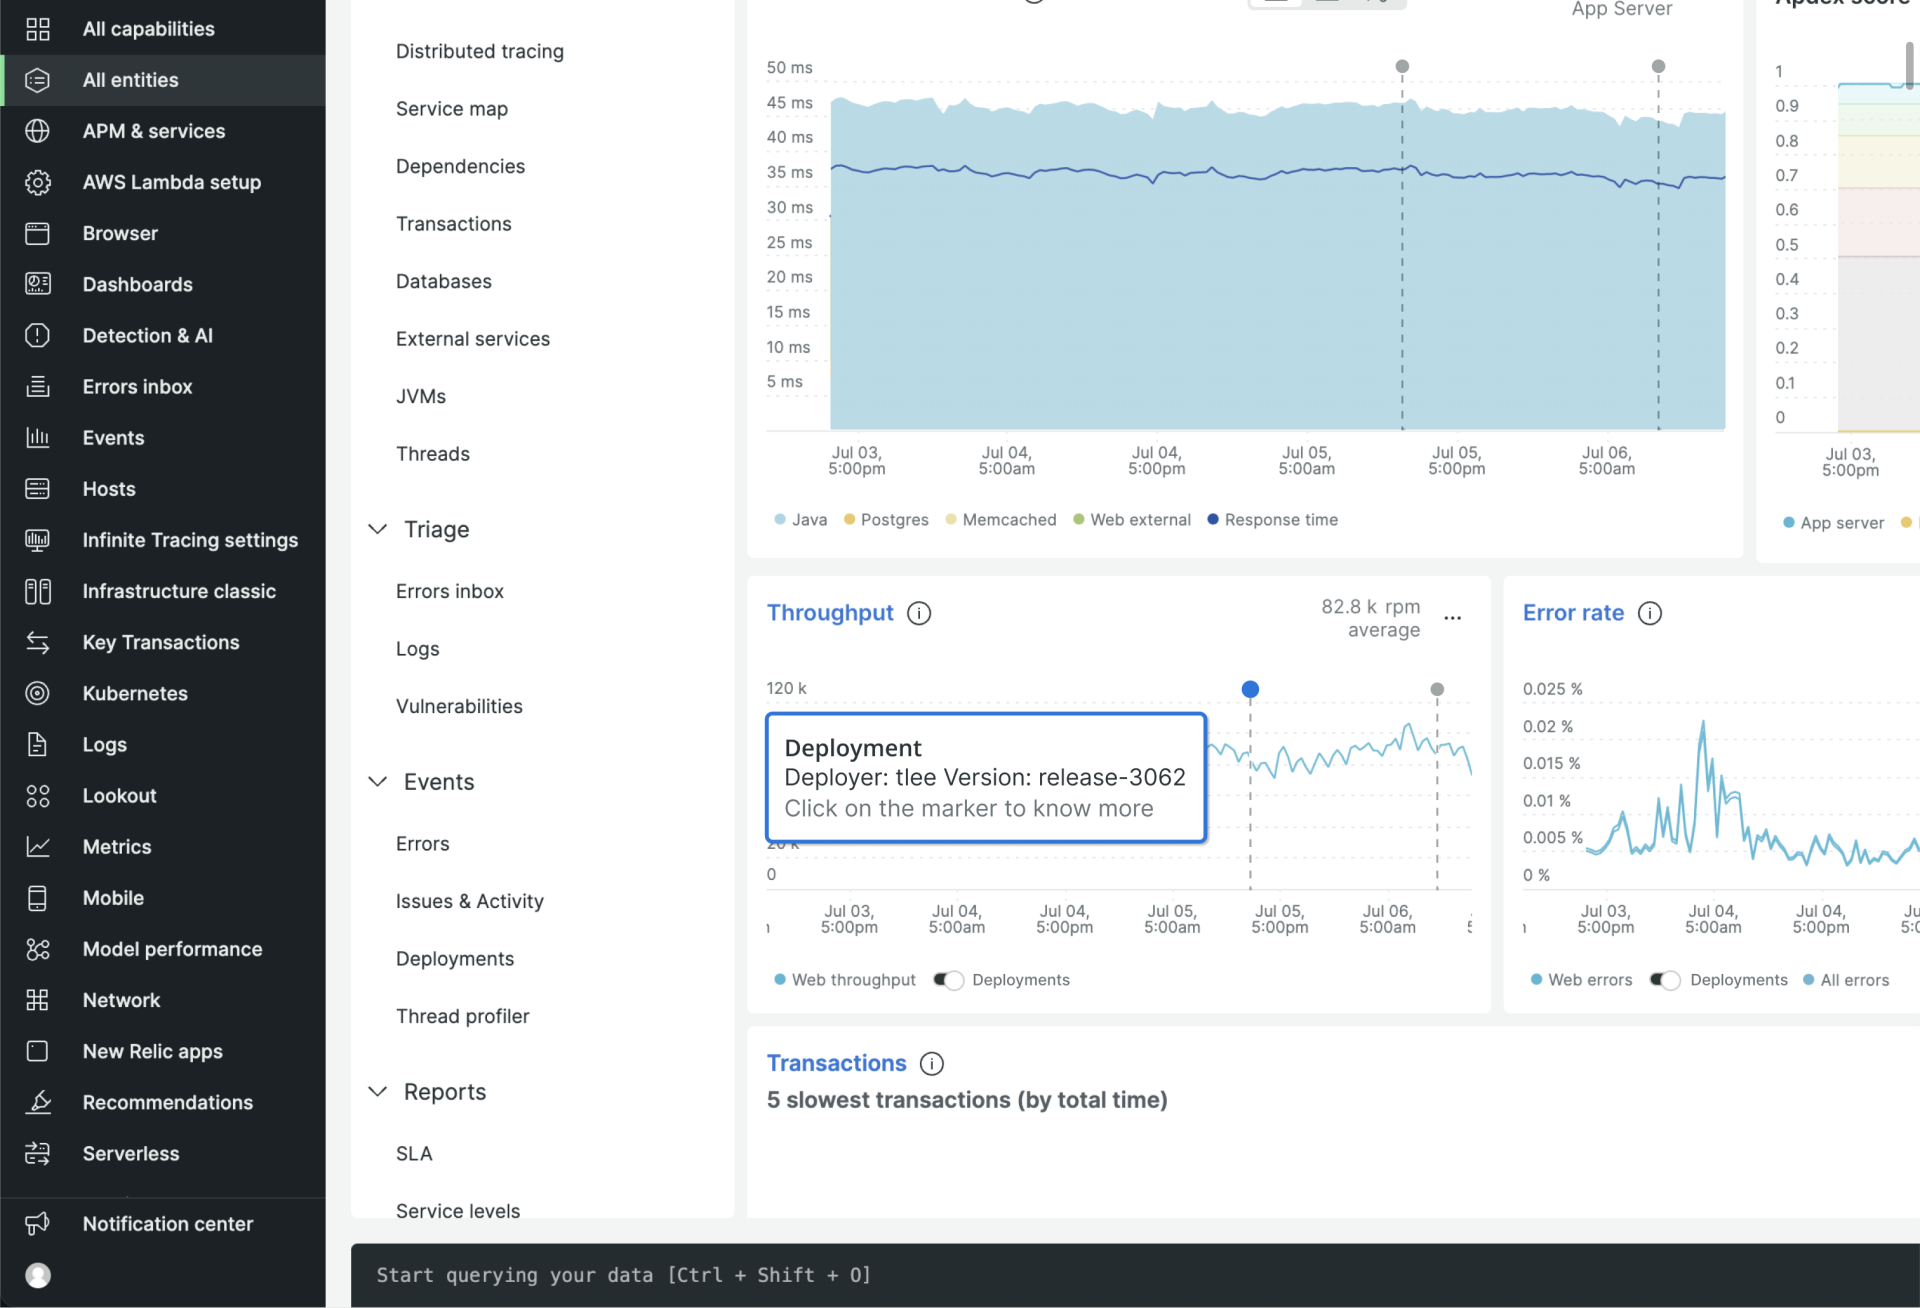Click the Transactions info icon

click(x=931, y=1063)
